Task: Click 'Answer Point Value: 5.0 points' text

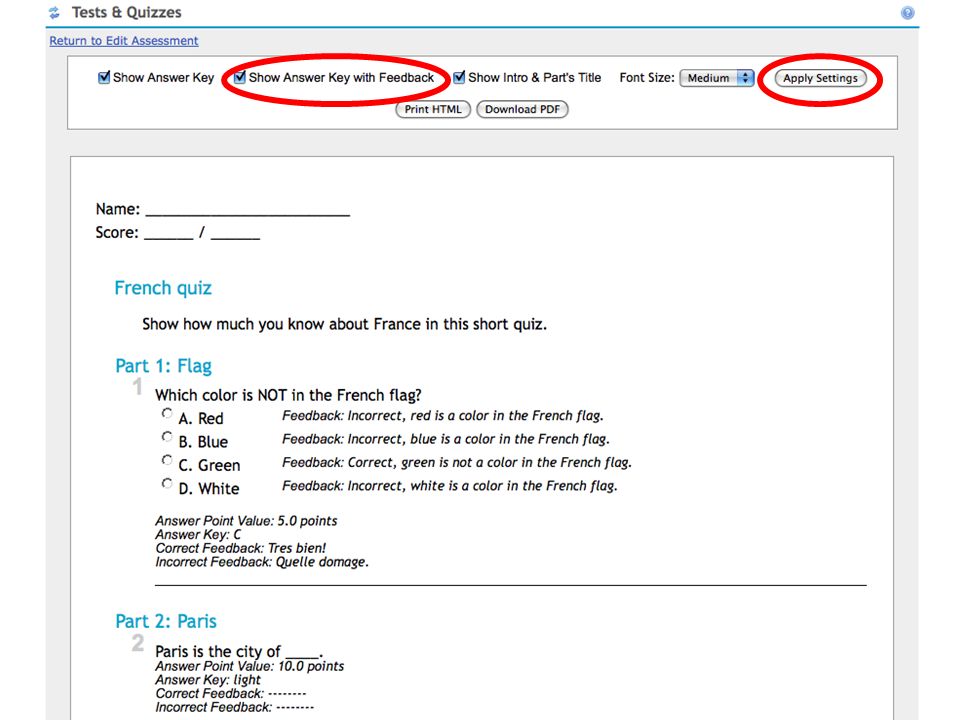Action: (246, 520)
